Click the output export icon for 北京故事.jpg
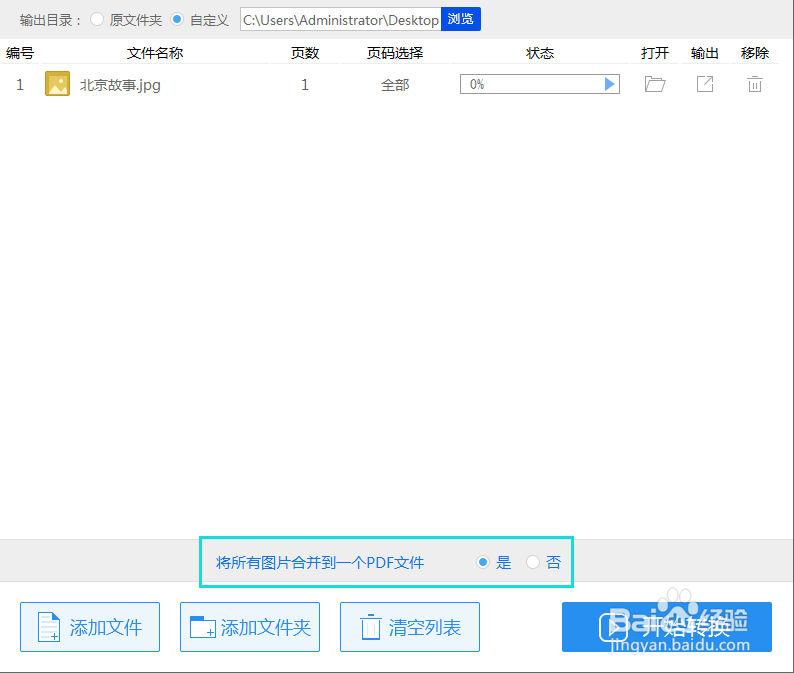The height and width of the screenshot is (673, 794). [705, 84]
